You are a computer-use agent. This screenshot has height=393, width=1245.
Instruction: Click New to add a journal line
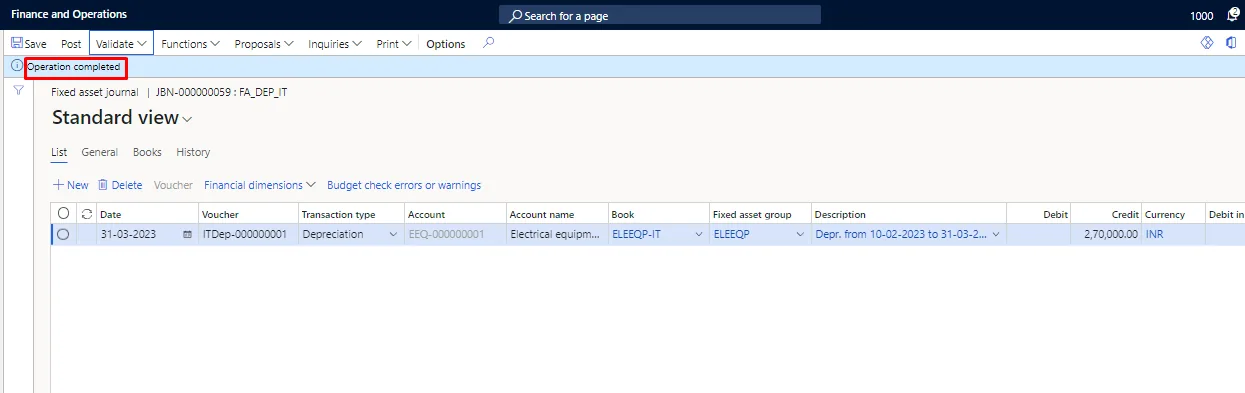coord(70,185)
